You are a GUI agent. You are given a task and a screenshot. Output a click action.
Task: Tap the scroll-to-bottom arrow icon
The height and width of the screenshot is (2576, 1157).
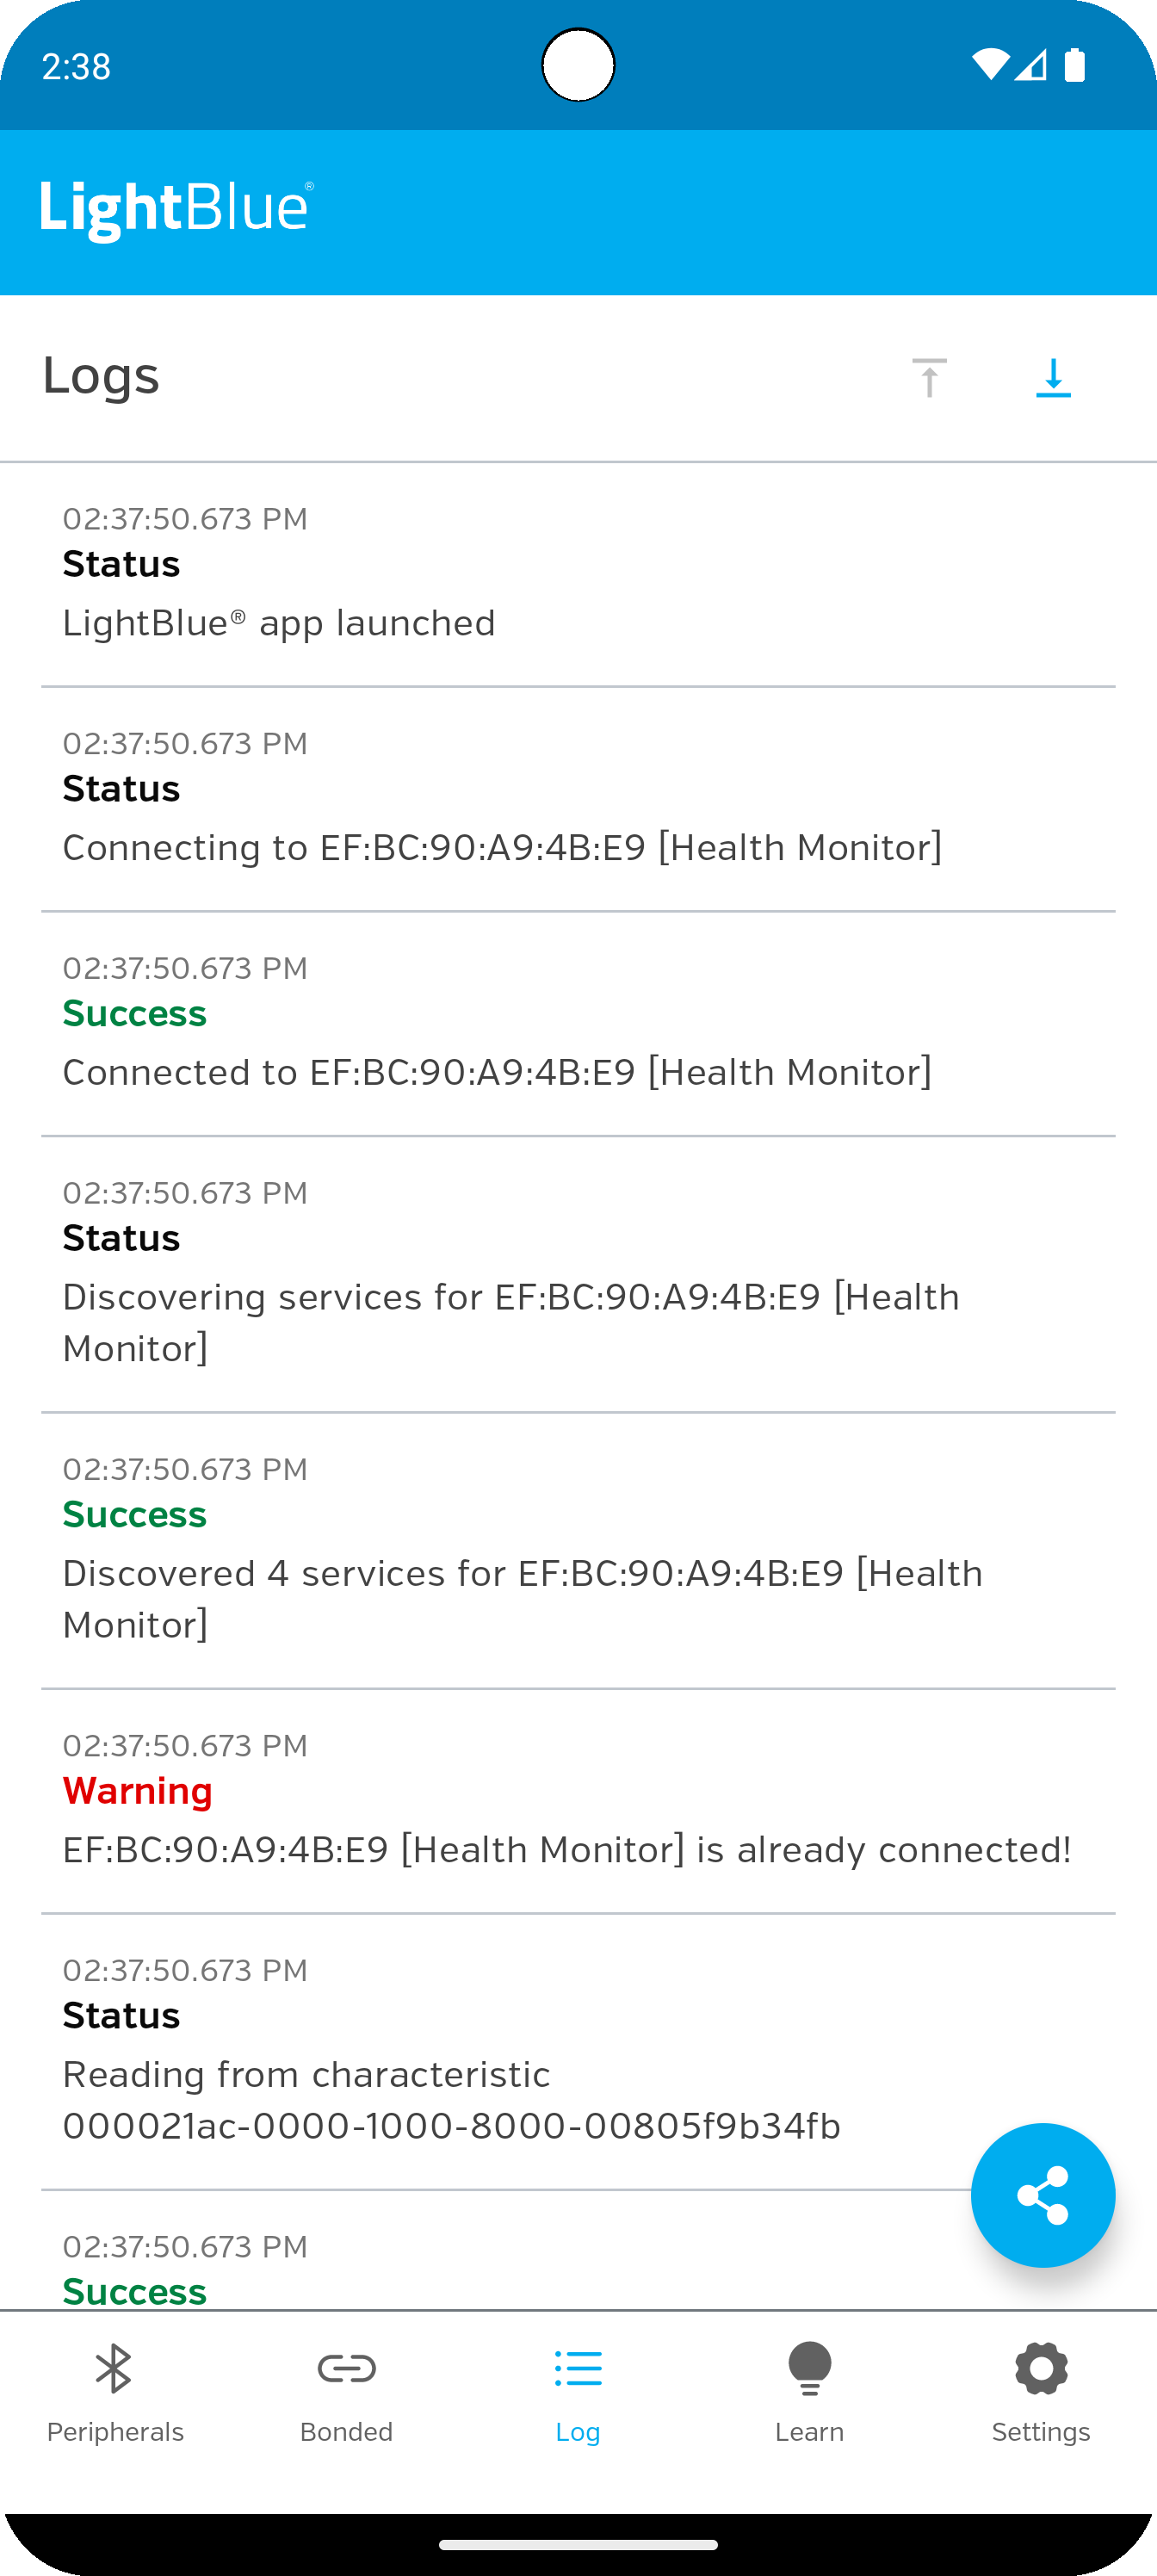click(1053, 378)
